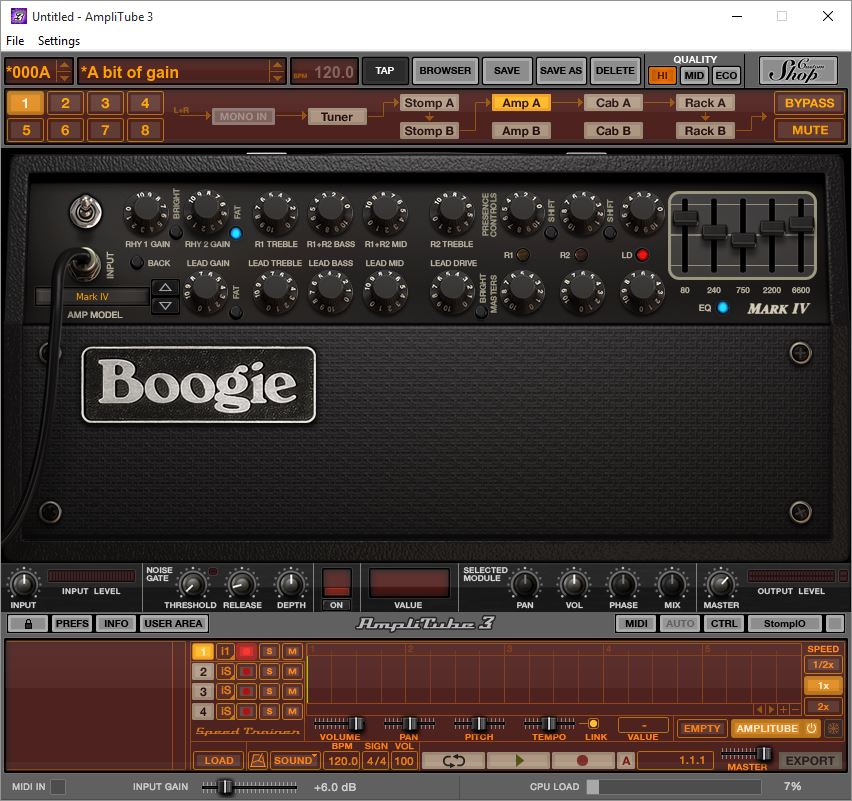Open the Settings menu
Viewport: 852px width, 801px height.
point(59,41)
